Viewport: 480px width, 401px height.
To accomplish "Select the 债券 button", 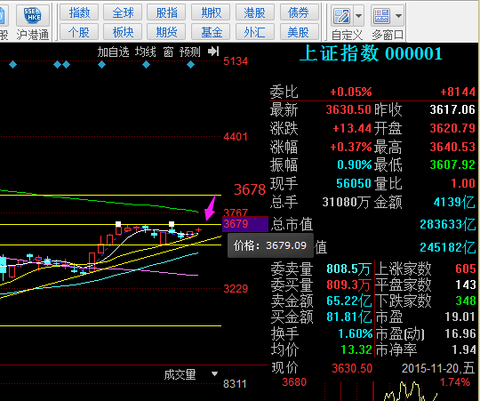I will [299, 13].
